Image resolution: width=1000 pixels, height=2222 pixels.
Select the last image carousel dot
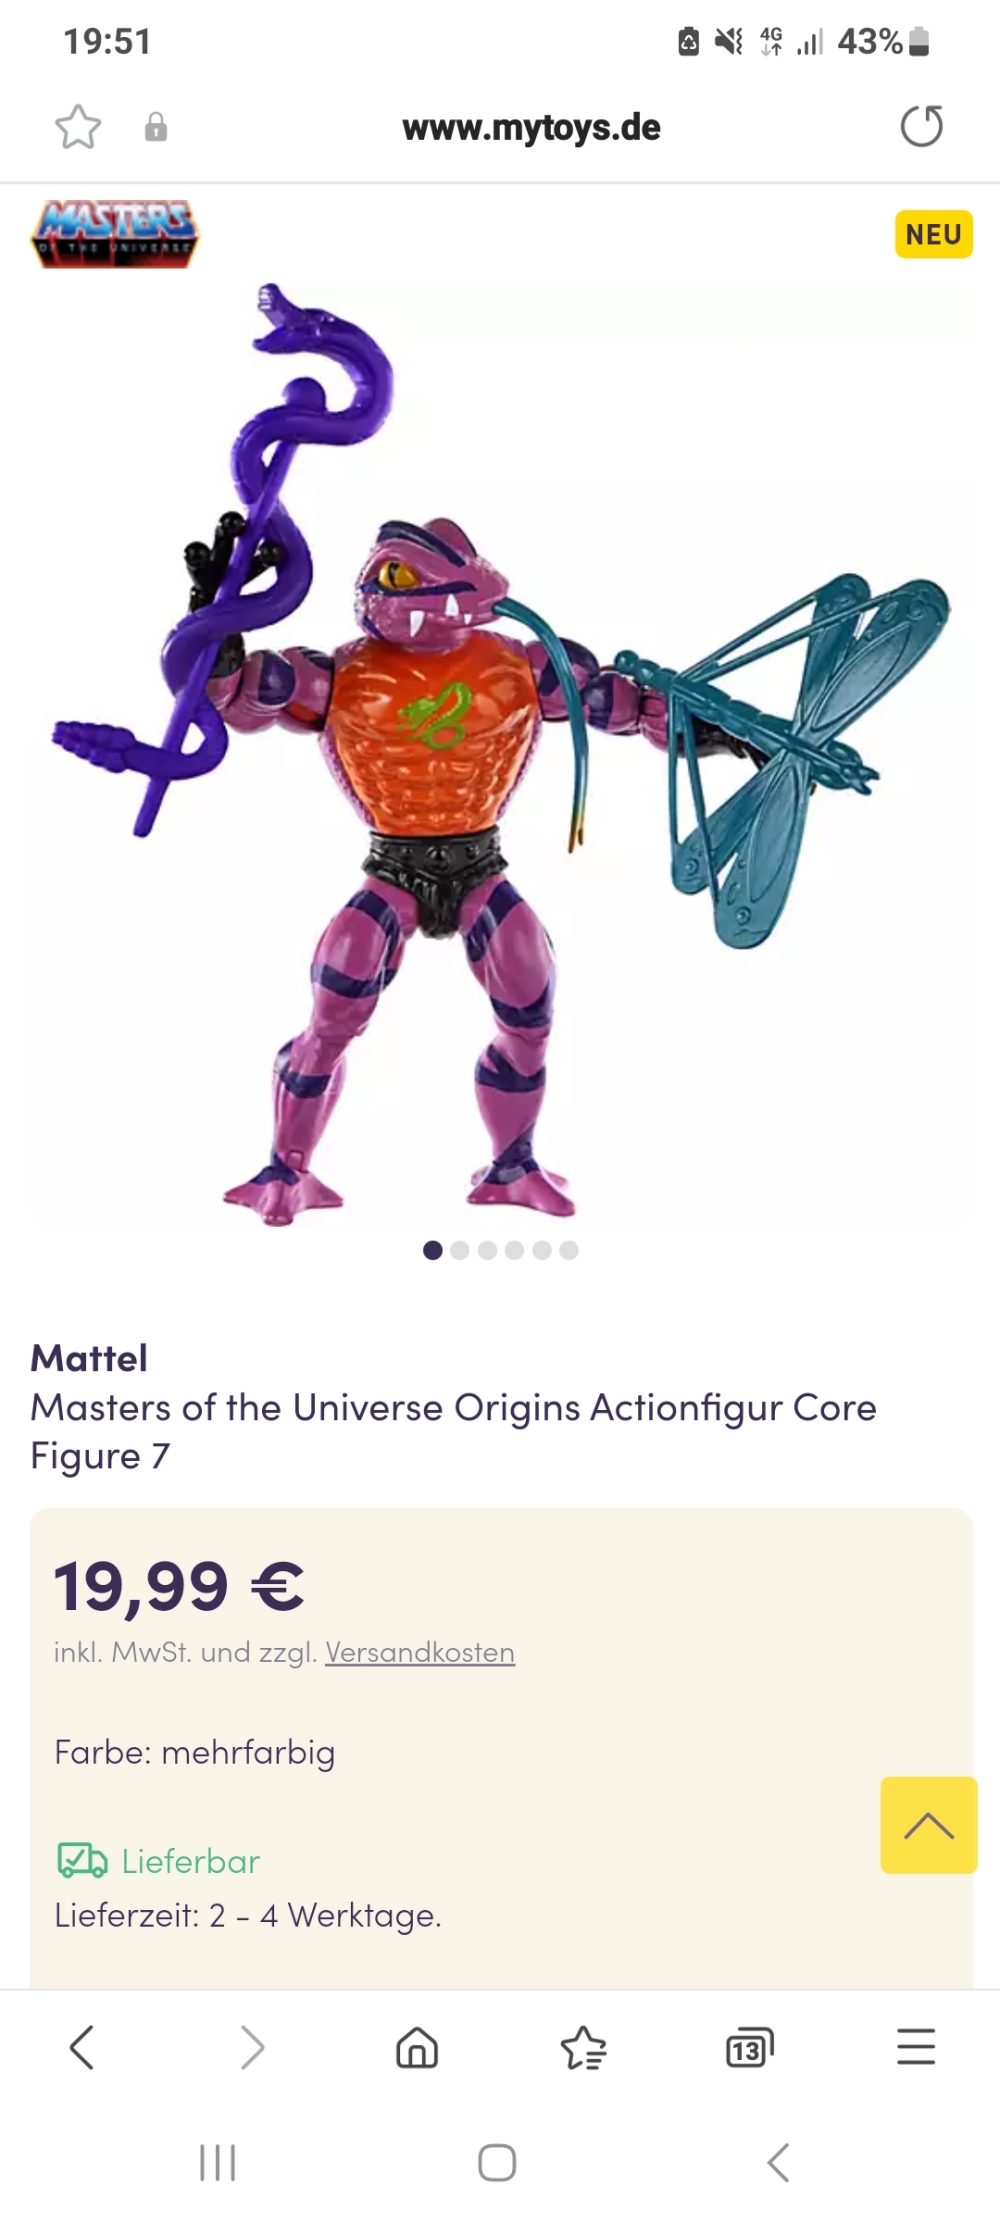click(569, 1250)
